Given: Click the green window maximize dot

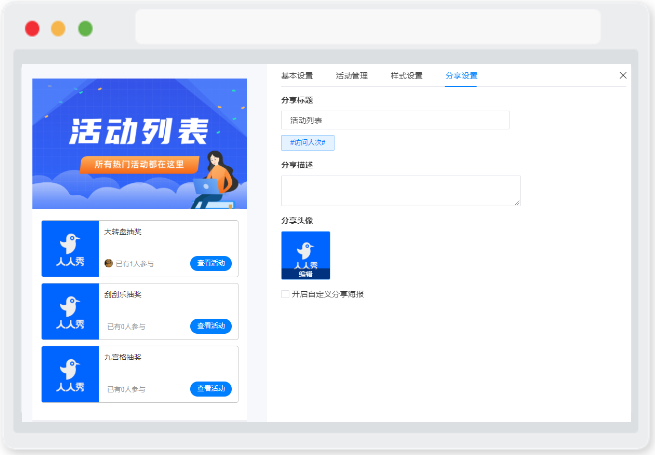Looking at the screenshot, I should (x=85, y=29).
